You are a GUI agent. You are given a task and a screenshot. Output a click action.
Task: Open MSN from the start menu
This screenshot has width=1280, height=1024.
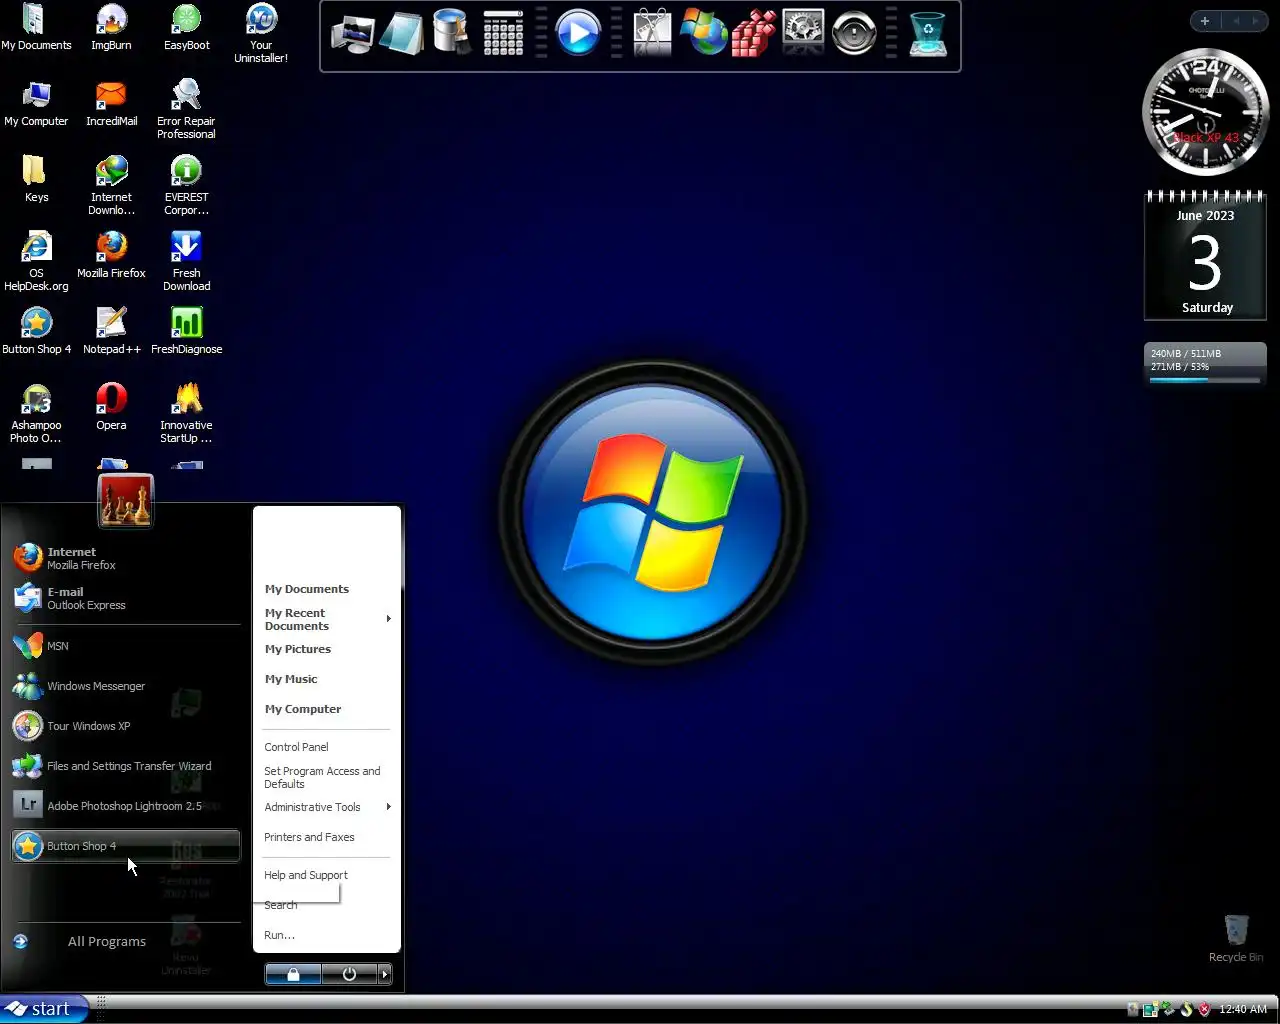coord(125,646)
